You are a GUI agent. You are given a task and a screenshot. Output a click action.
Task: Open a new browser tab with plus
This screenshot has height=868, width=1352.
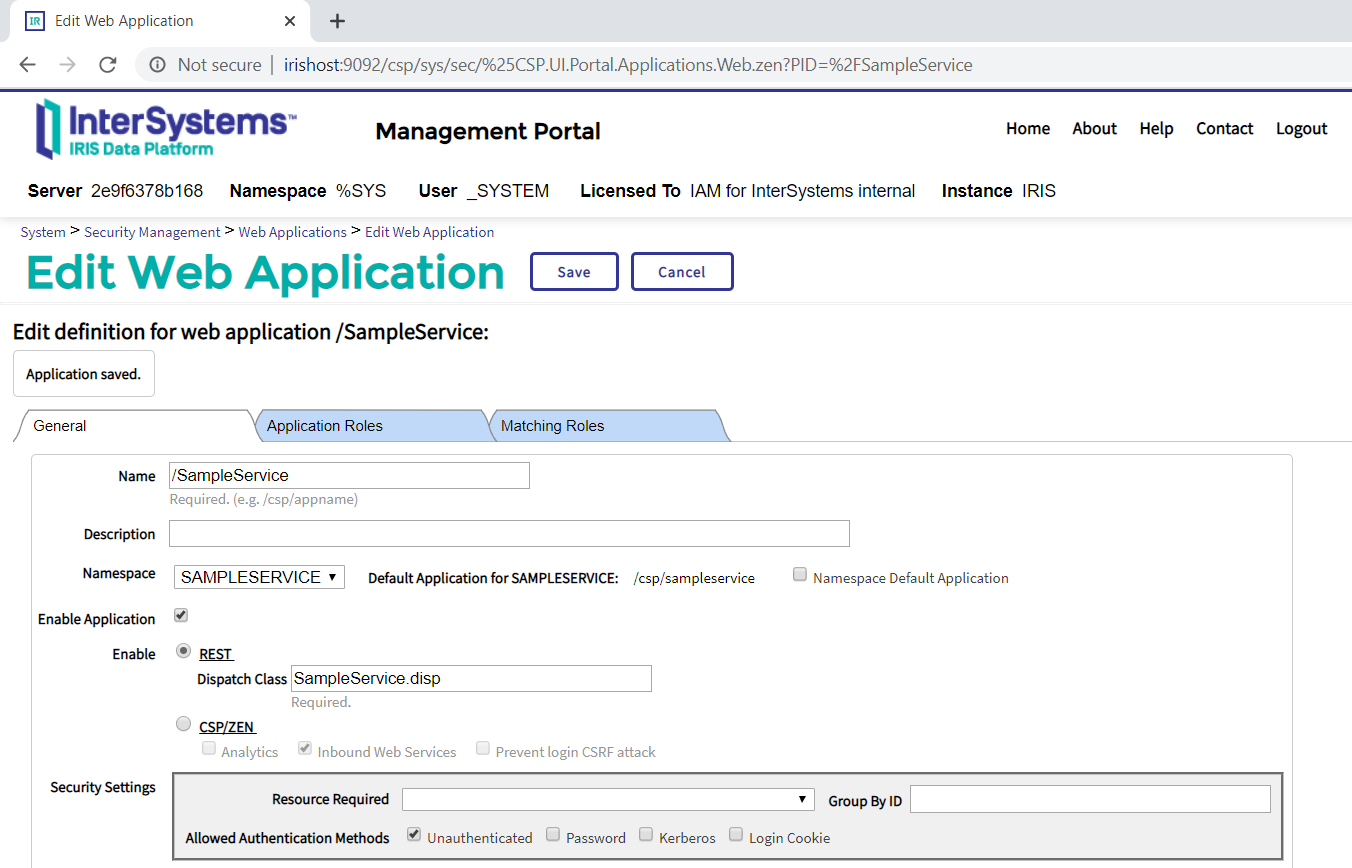pyautogui.click(x=337, y=21)
